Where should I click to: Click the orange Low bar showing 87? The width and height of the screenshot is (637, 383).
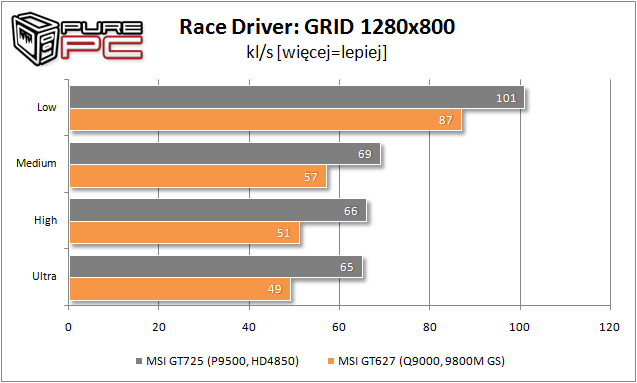pos(266,119)
